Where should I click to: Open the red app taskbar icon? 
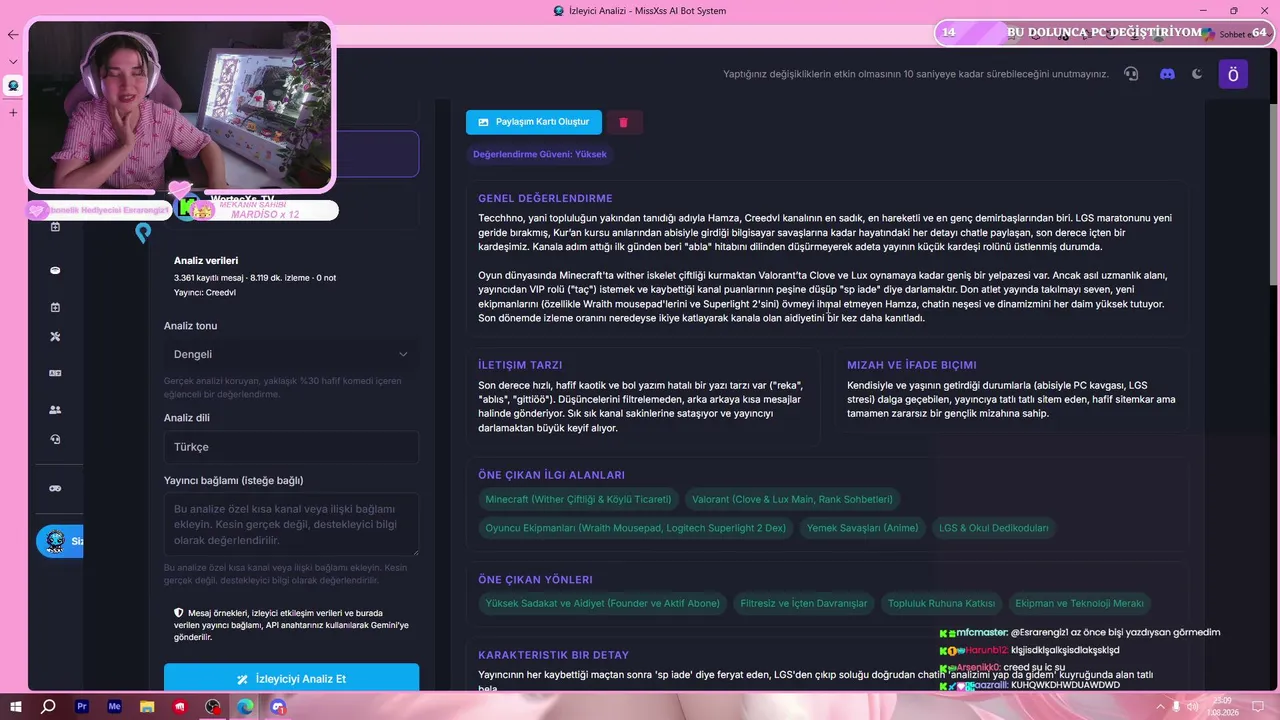point(180,706)
